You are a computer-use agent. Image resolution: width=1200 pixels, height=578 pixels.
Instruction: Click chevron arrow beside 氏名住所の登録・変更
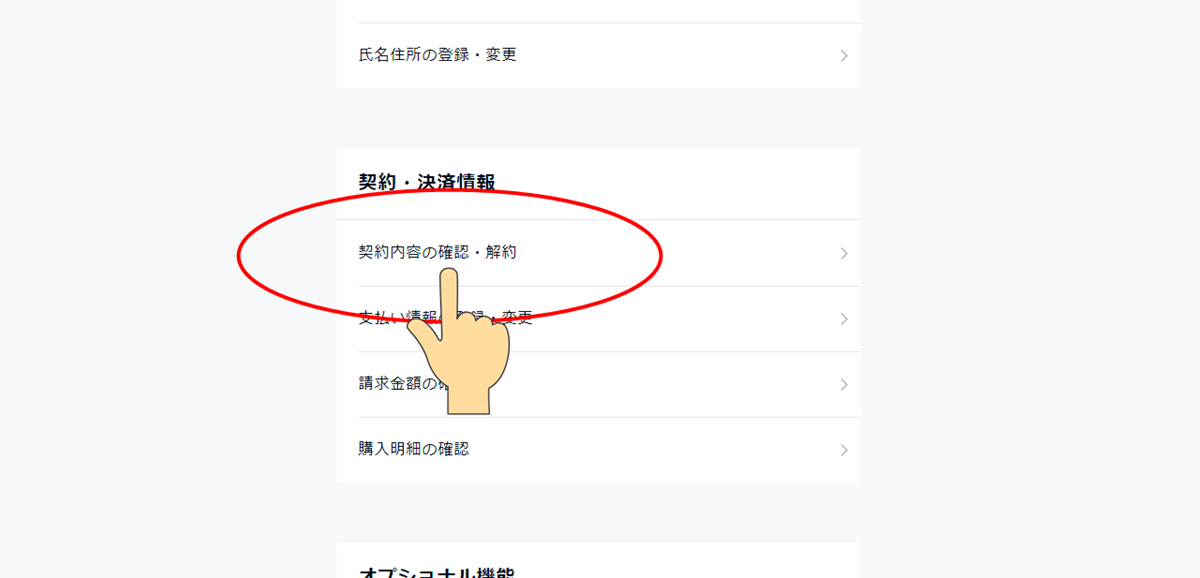[x=844, y=56]
